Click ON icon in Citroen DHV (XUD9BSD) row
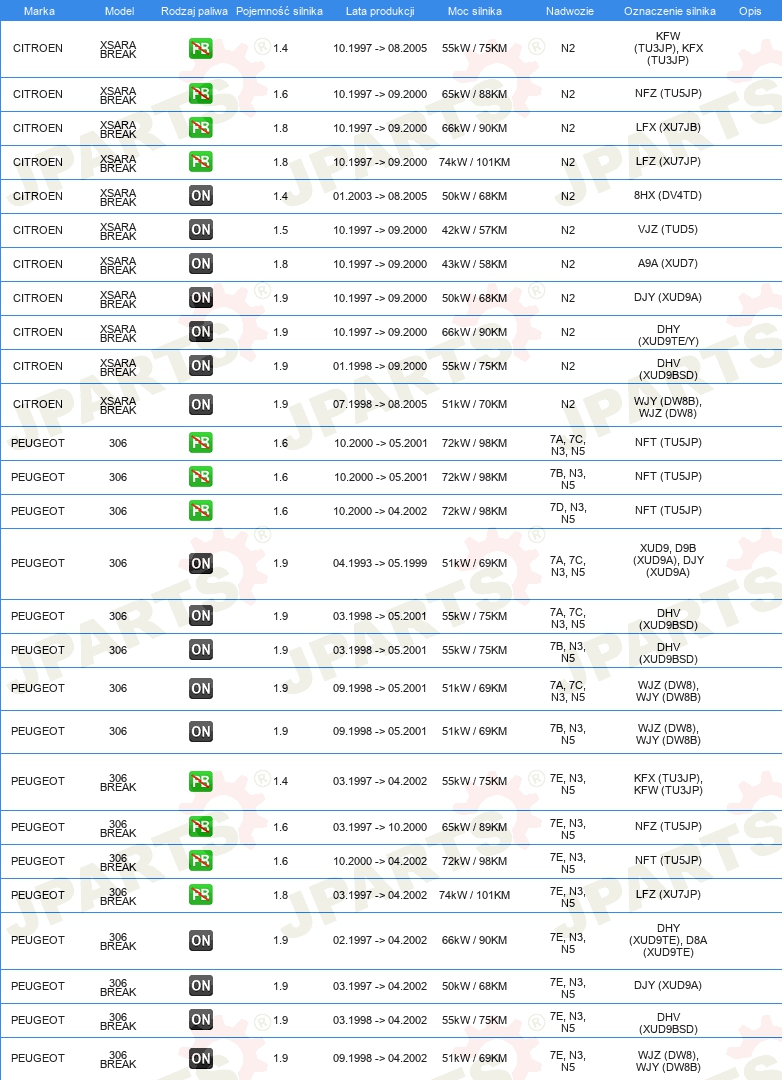782x1080 pixels. click(x=200, y=366)
